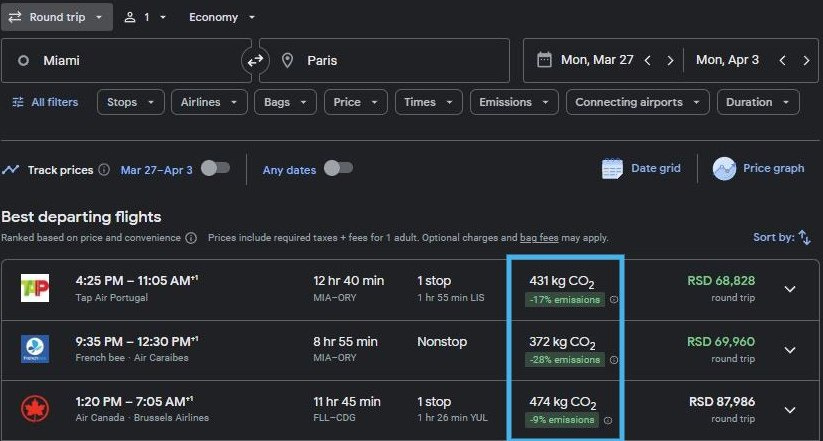Open the Date grid view
Image resolution: width=823 pixels, height=441 pixels.
pos(641,169)
